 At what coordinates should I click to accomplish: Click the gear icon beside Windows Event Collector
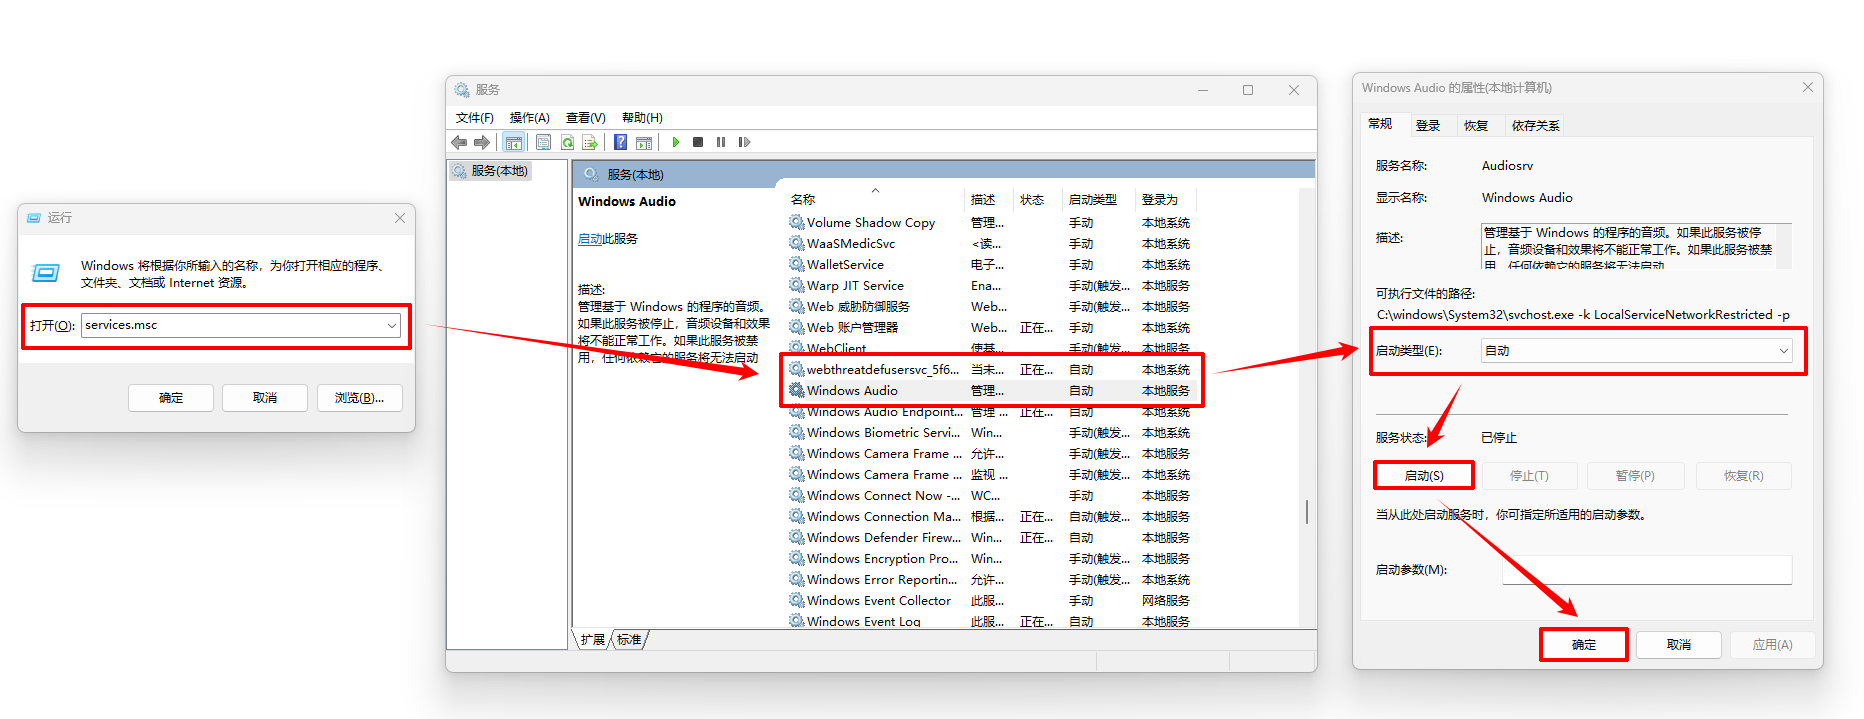point(797,600)
